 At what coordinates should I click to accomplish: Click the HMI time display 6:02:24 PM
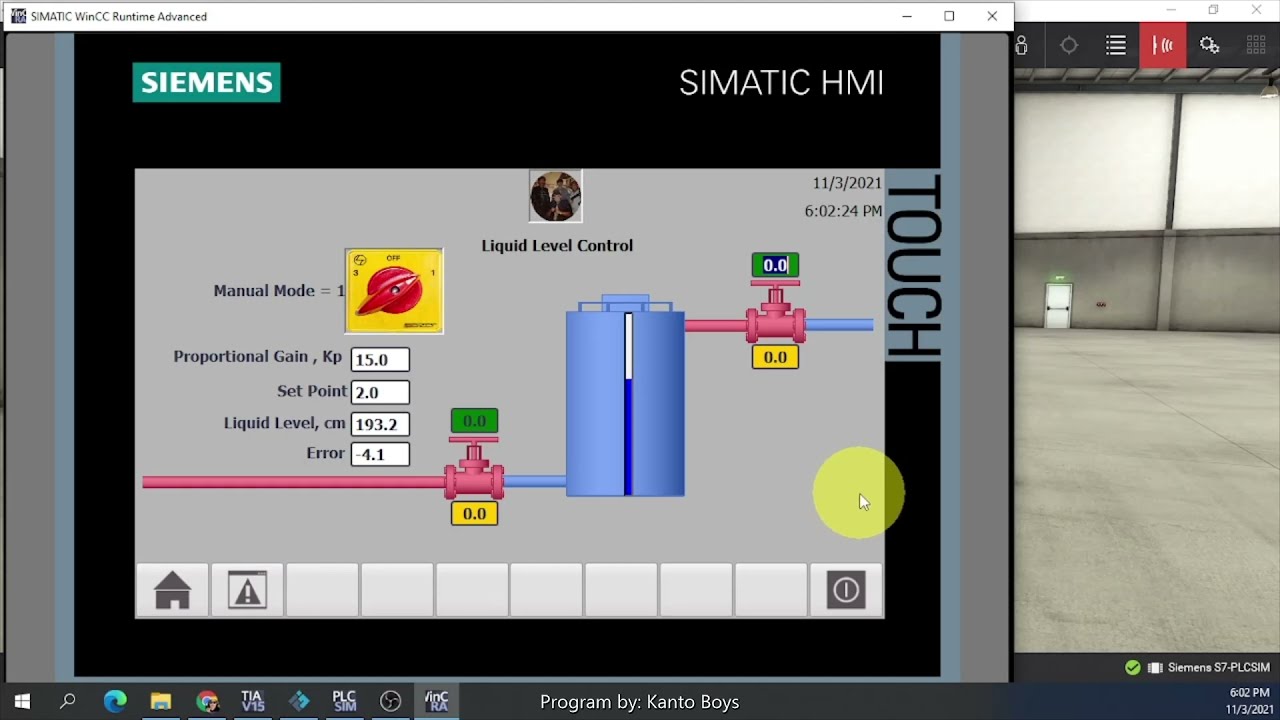coord(843,211)
